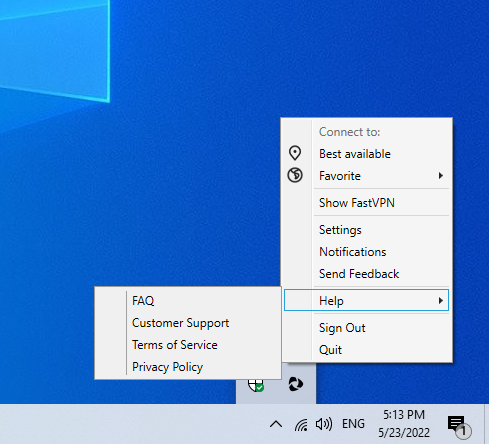Click the globe icon next to Favorite
Screen dimensions: 489x444
[x=295, y=175]
